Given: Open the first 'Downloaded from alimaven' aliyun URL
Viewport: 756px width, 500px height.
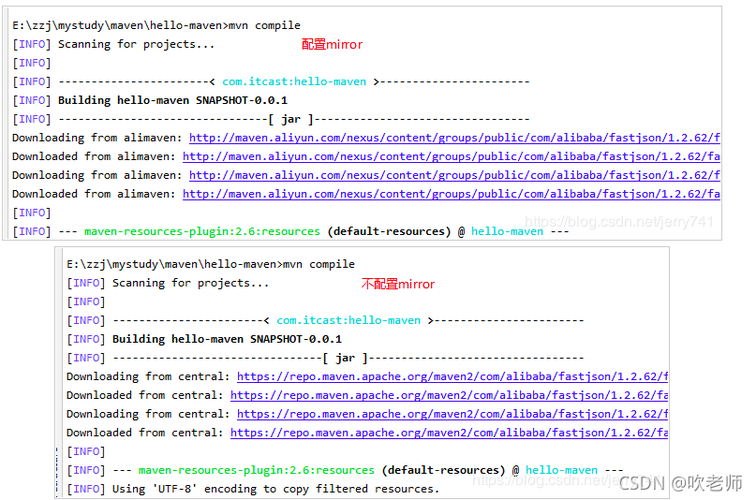Looking at the screenshot, I should (x=451, y=157).
